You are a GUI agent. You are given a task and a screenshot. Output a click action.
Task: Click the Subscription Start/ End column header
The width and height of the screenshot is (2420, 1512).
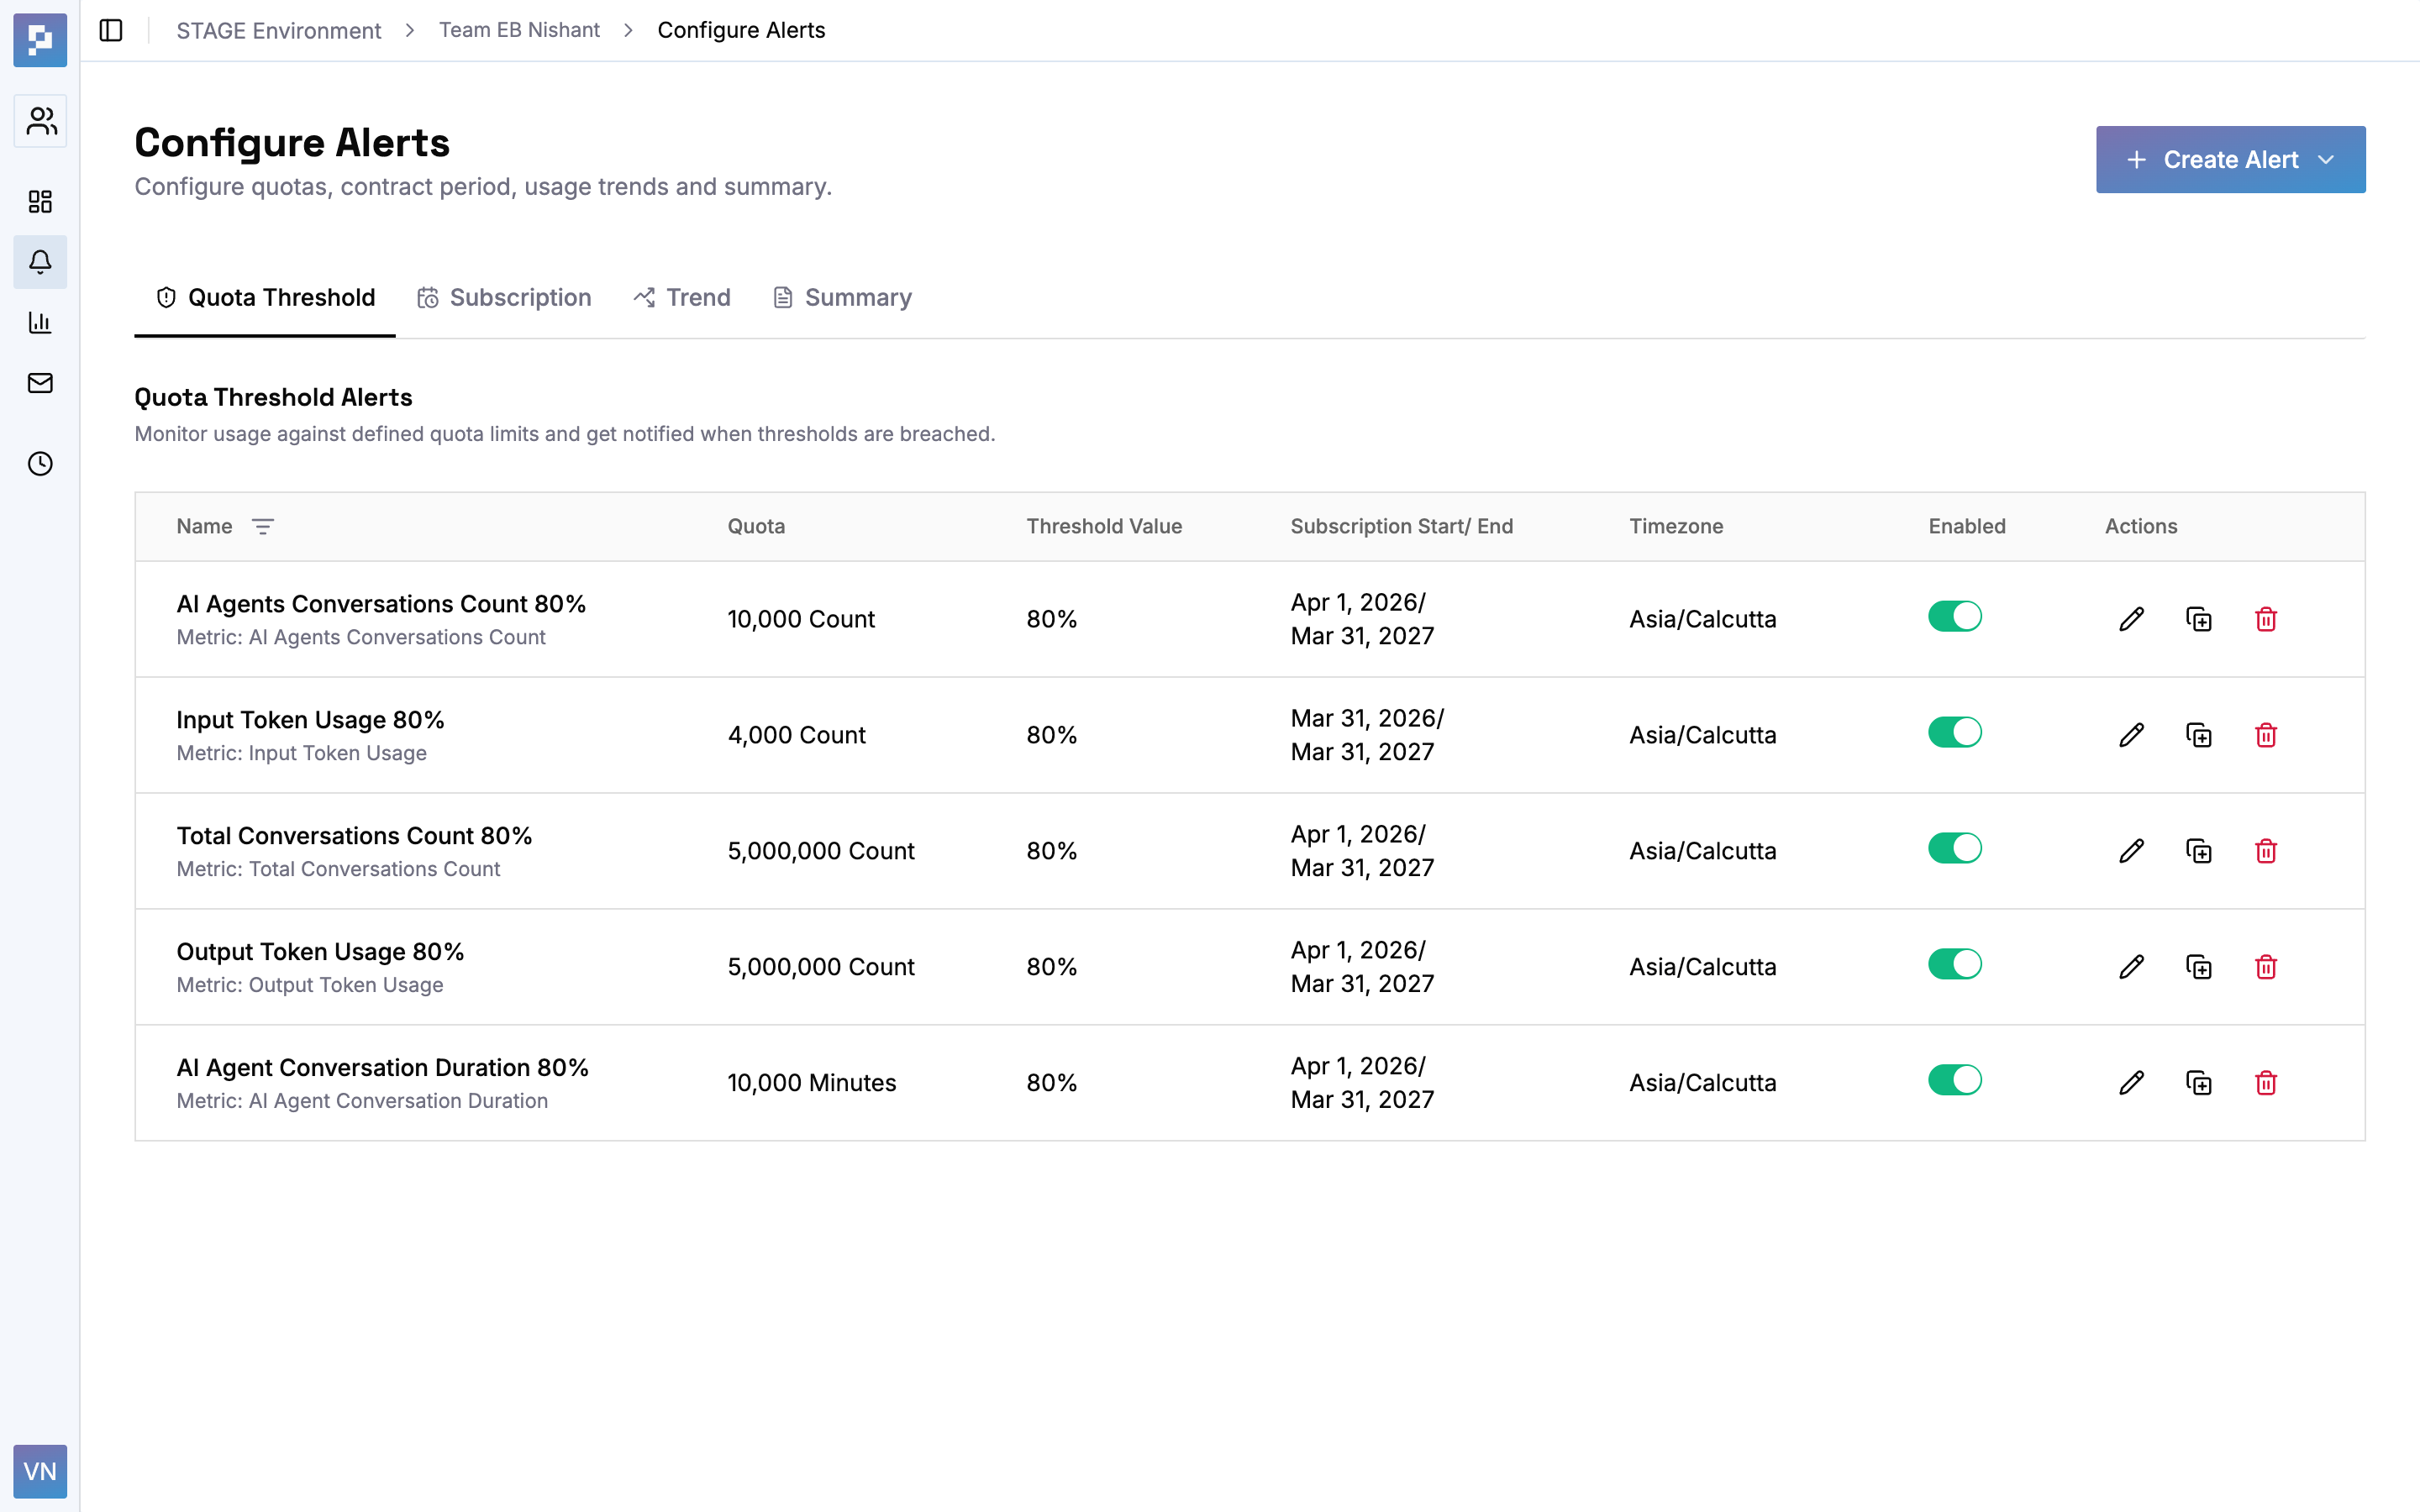(x=1401, y=526)
